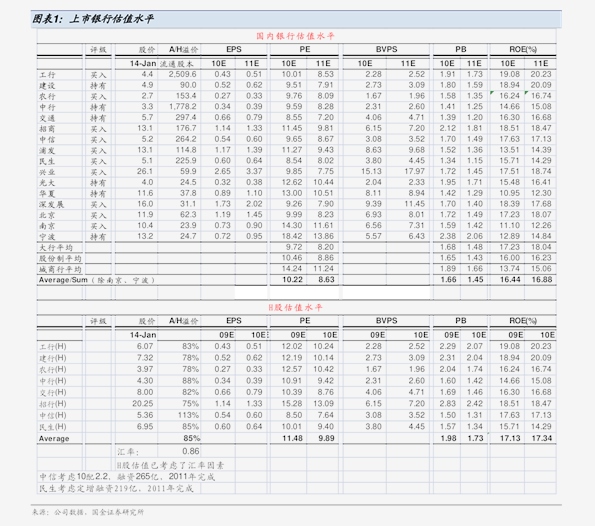The width and height of the screenshot is (595, 526).
Task: Select the 工行 row label
Action: click(47, 75)
